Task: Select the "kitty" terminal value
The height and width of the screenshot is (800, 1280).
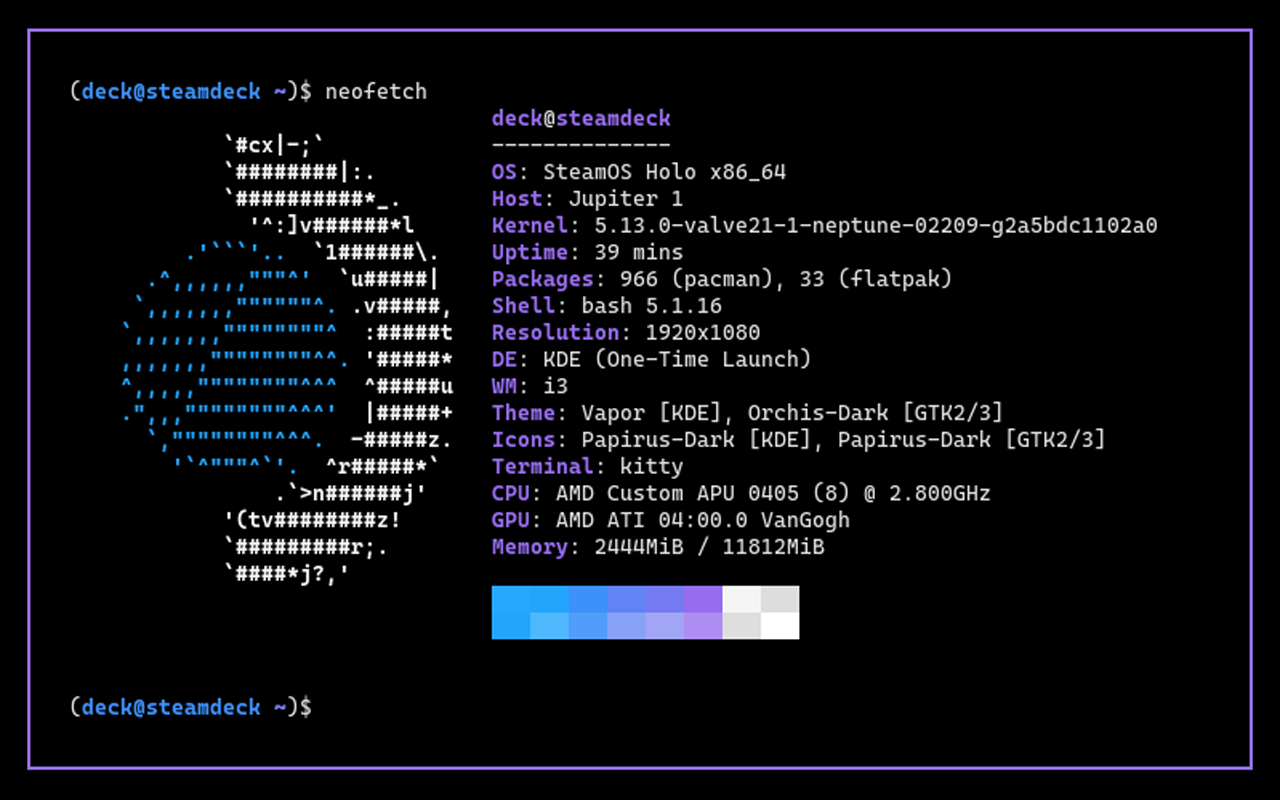Action: point(652,467)
